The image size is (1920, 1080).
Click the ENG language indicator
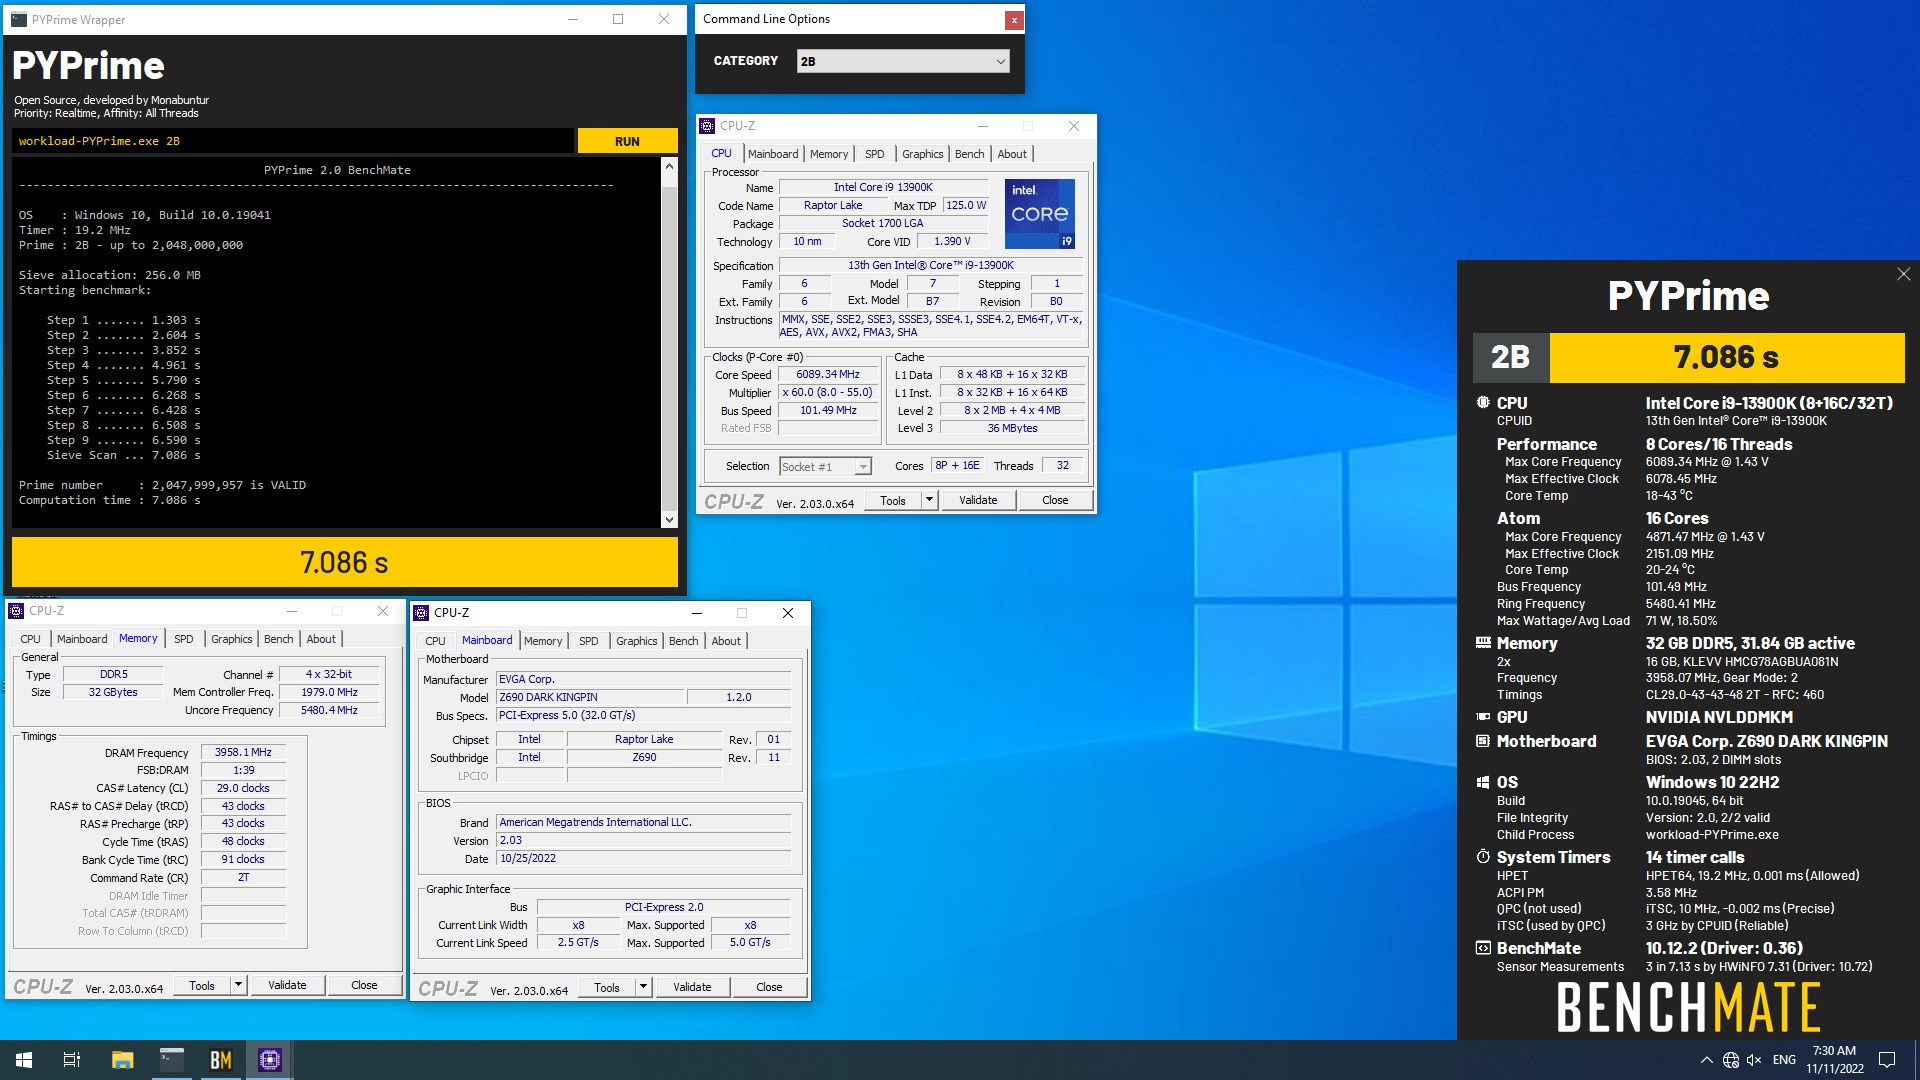coord(1784,1060)
